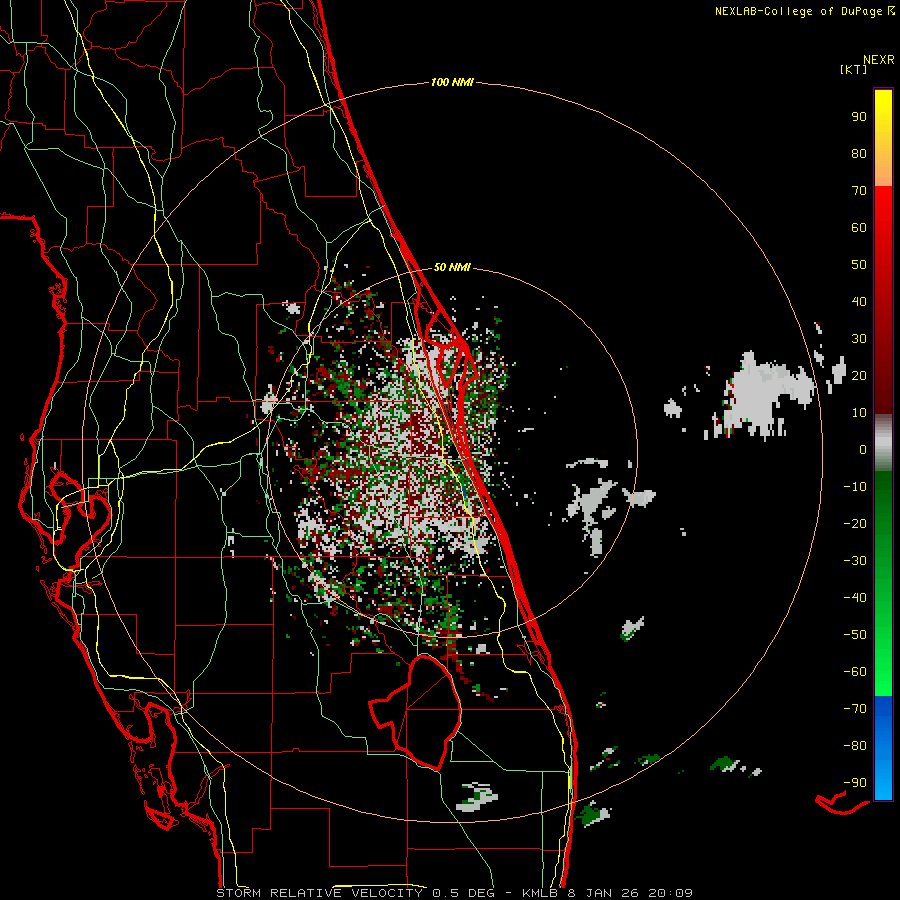Image resolution: width=900 pixels, height=900 pixels.
Task: Click the -80 value on the velocity scale
Action: click(x=855, y=746)
